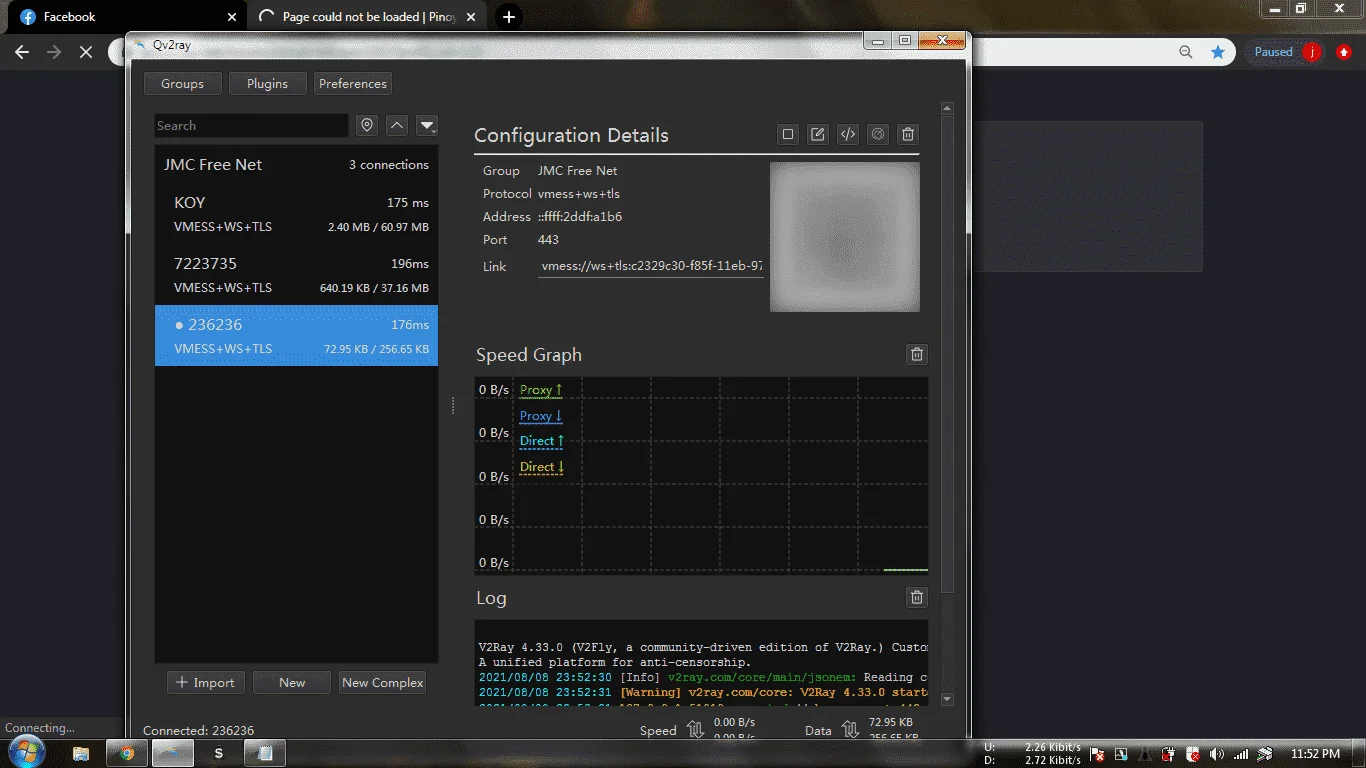Click the Address value ::ffff:2ddf:a1b6
Viewport: 1366px width, 768px height.
pyautogui.click(x=580, y=217)
